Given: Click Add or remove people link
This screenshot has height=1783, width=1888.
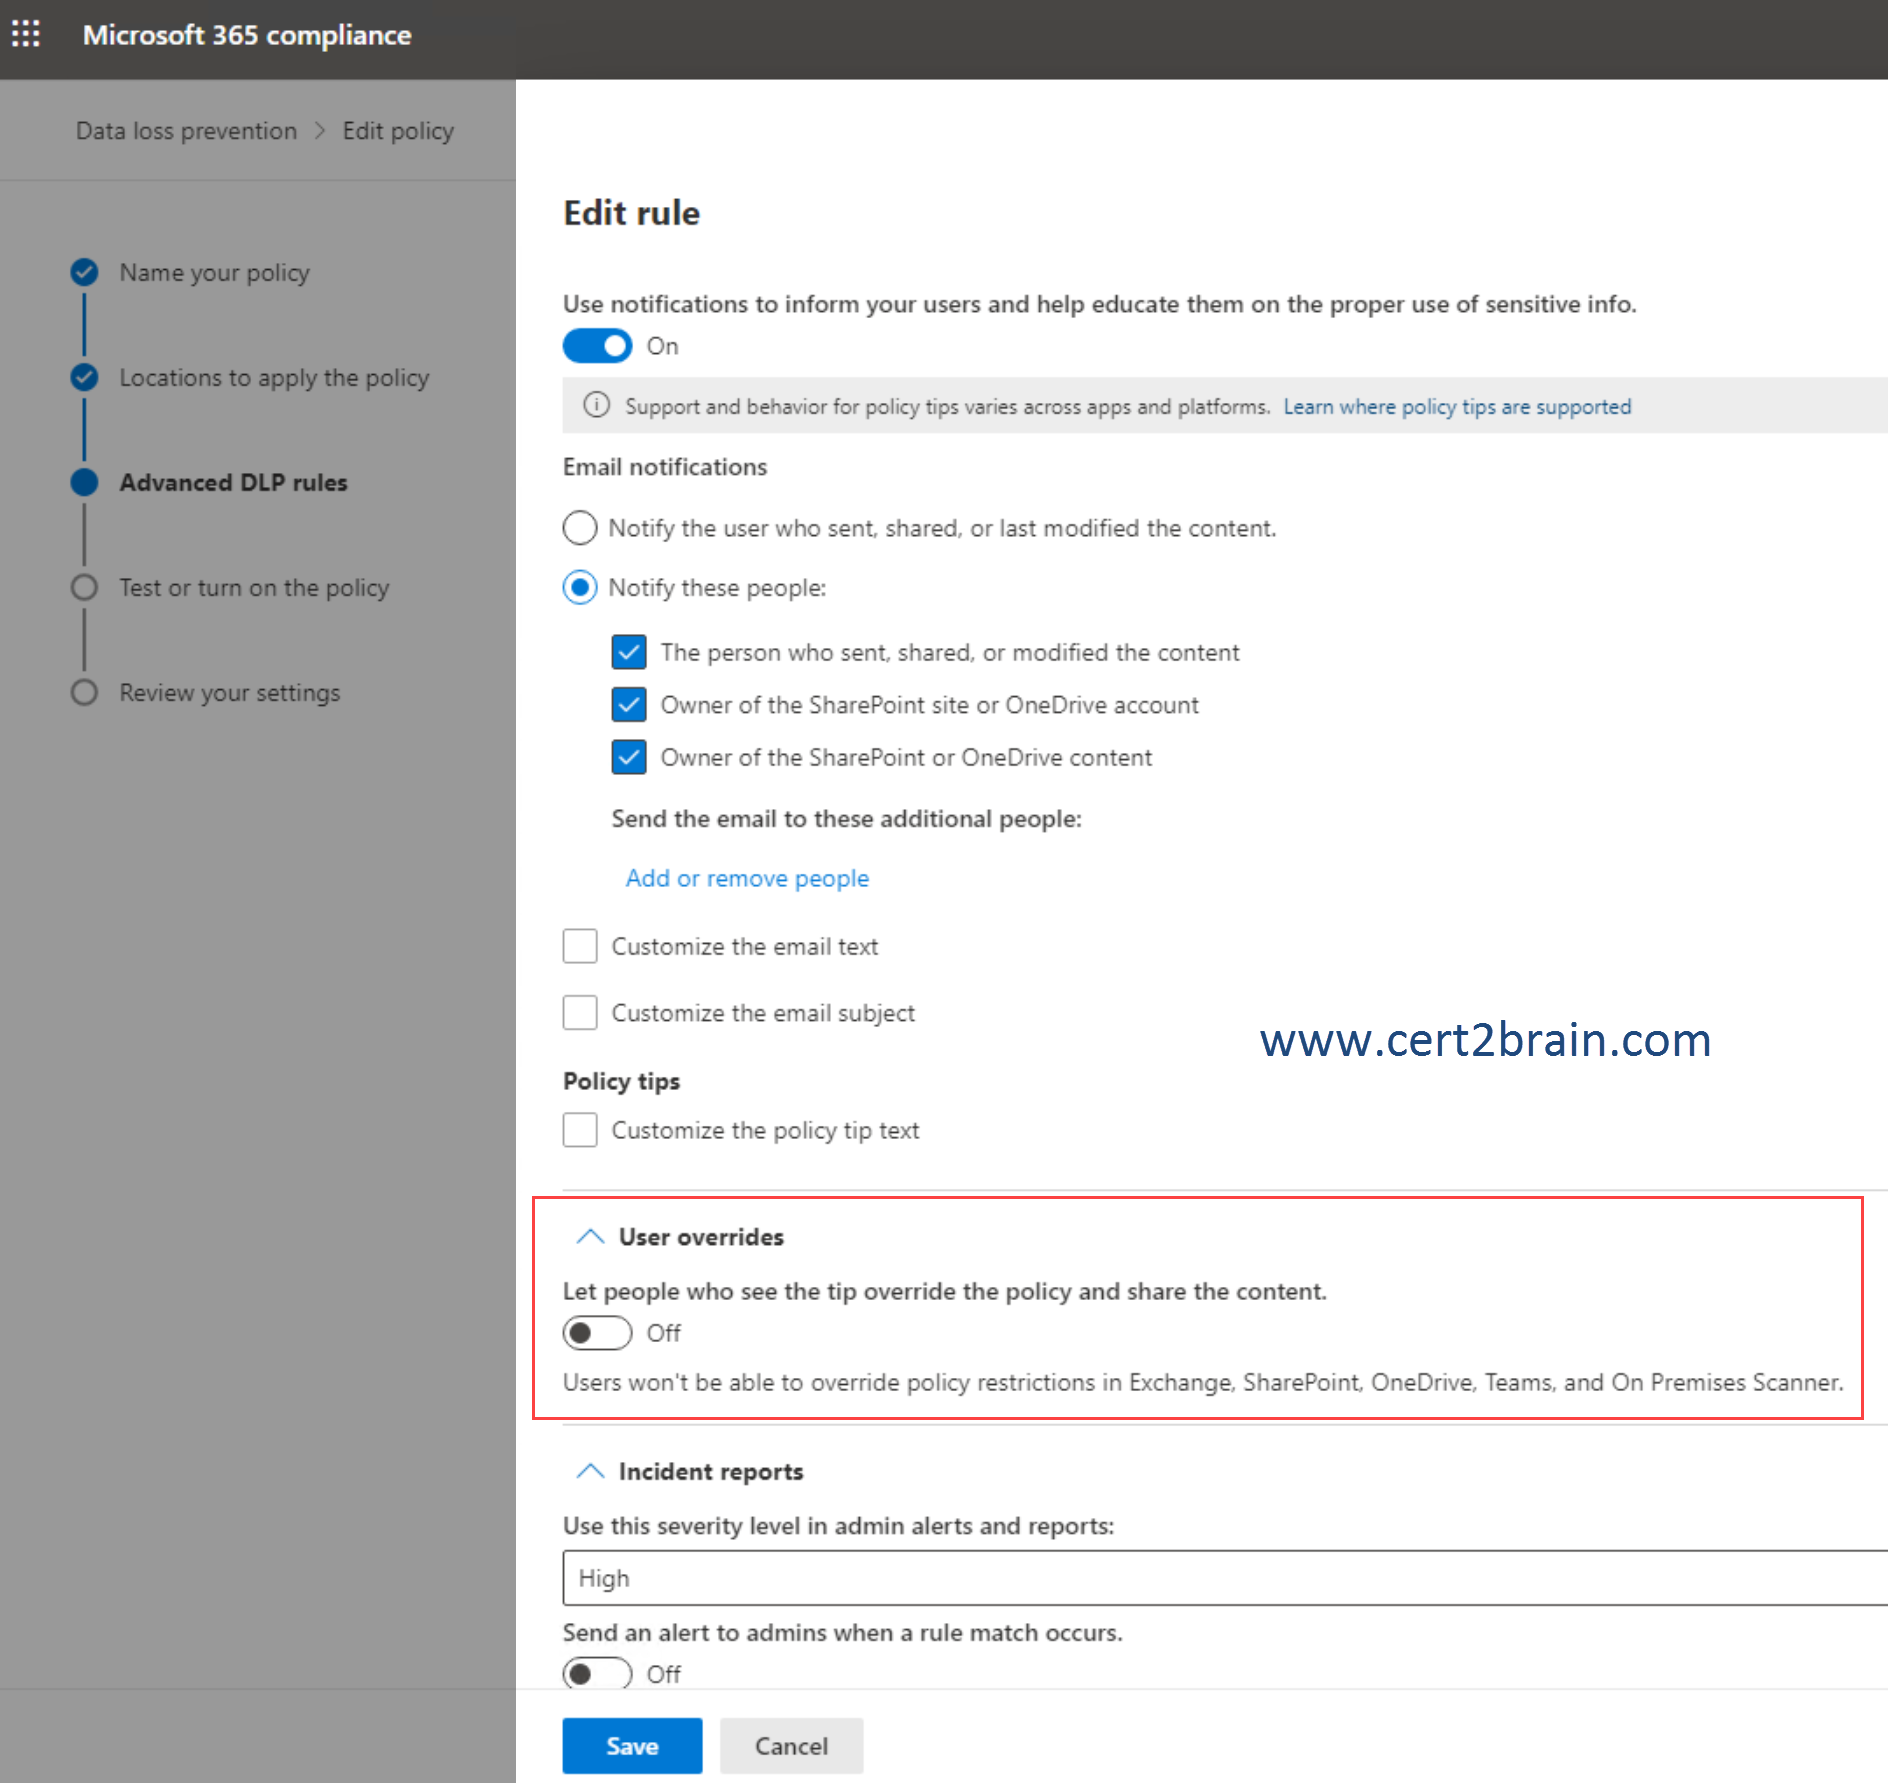Looking at the screenshot, I should (747, 878).
